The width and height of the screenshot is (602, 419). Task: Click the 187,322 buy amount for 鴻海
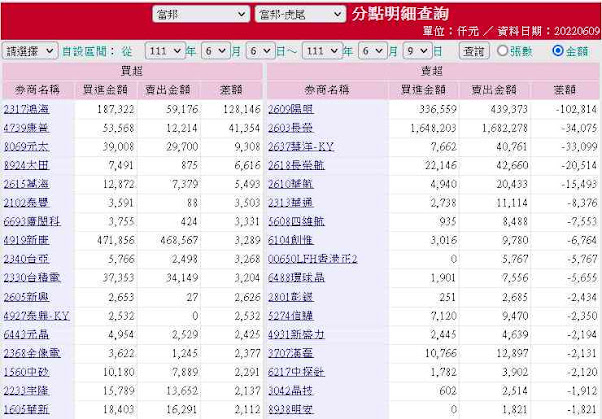click(x=116, y=109)
